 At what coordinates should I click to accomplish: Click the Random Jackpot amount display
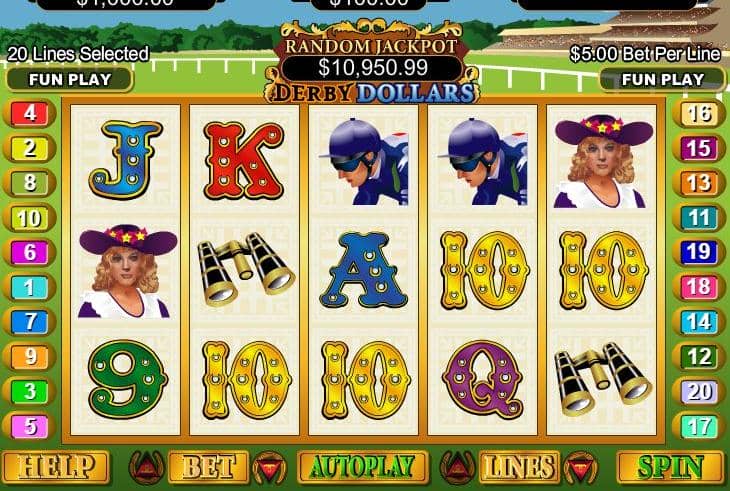tap(372, 68)
